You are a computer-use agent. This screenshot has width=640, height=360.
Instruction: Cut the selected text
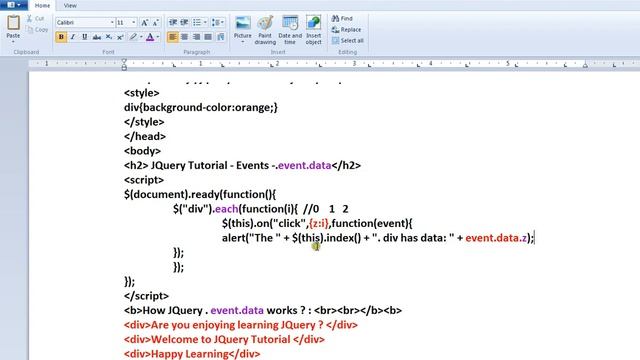coord(36,19)
